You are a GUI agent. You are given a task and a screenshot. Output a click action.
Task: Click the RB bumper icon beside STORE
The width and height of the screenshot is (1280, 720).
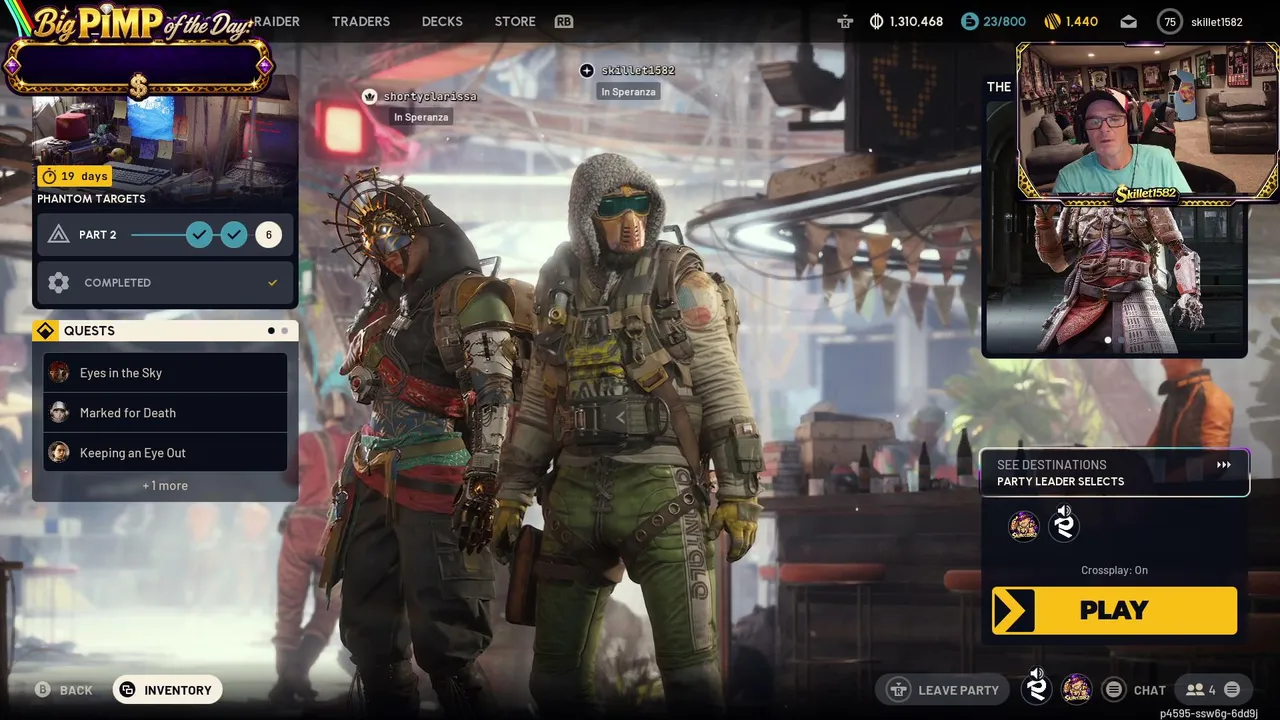(564, 21)
